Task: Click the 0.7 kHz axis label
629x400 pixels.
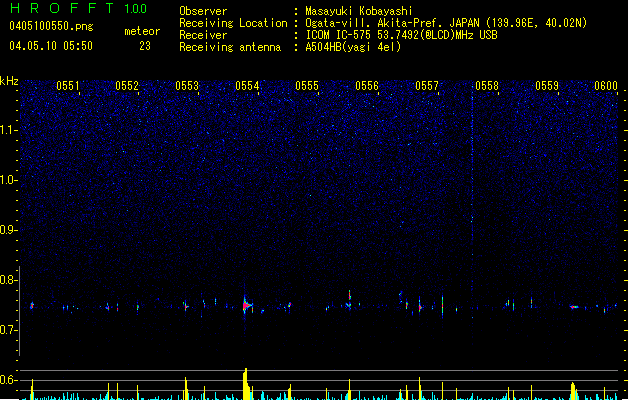Action: pos(9,330)
